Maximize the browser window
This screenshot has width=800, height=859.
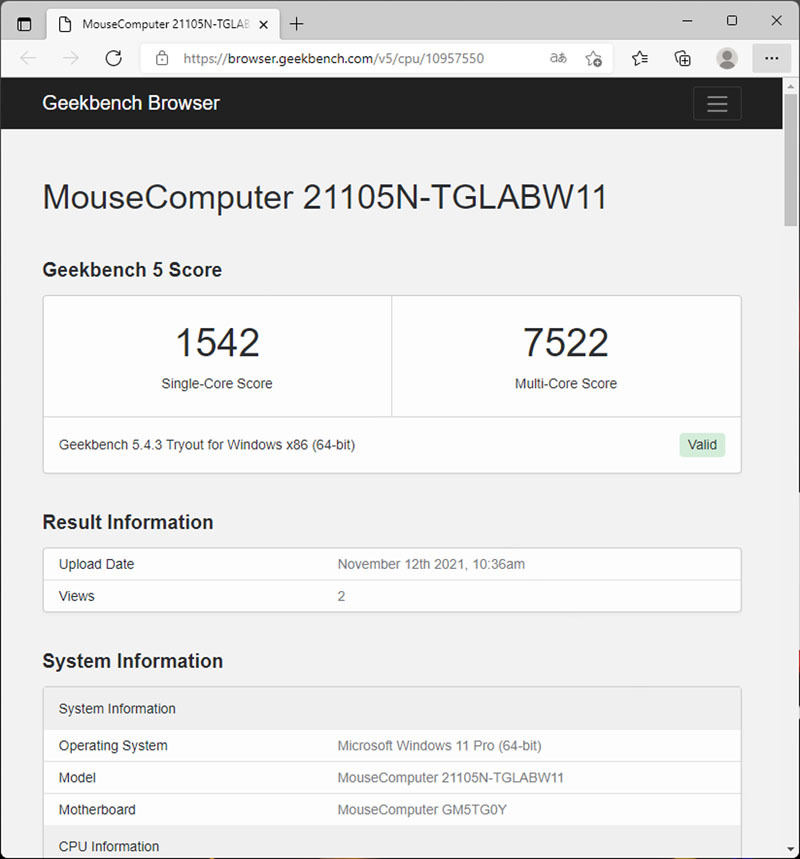point(732,21)
